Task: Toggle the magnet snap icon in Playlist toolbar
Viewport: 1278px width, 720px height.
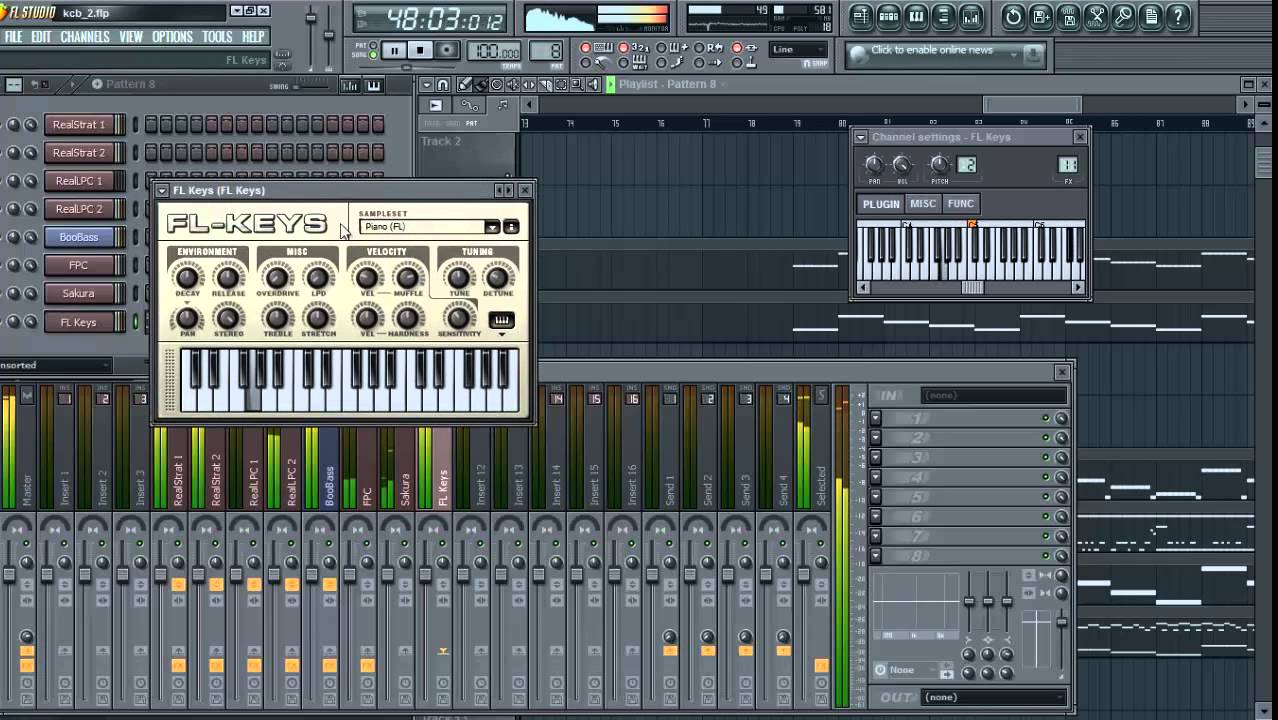Action: 443,85
